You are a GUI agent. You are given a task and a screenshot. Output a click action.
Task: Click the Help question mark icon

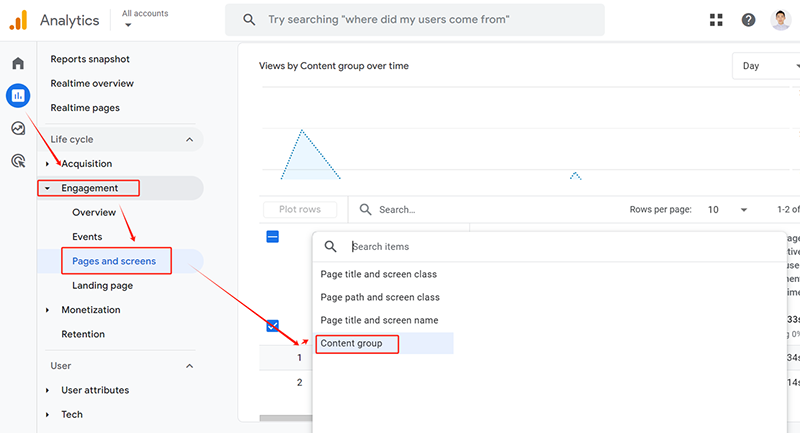[748, 20]
